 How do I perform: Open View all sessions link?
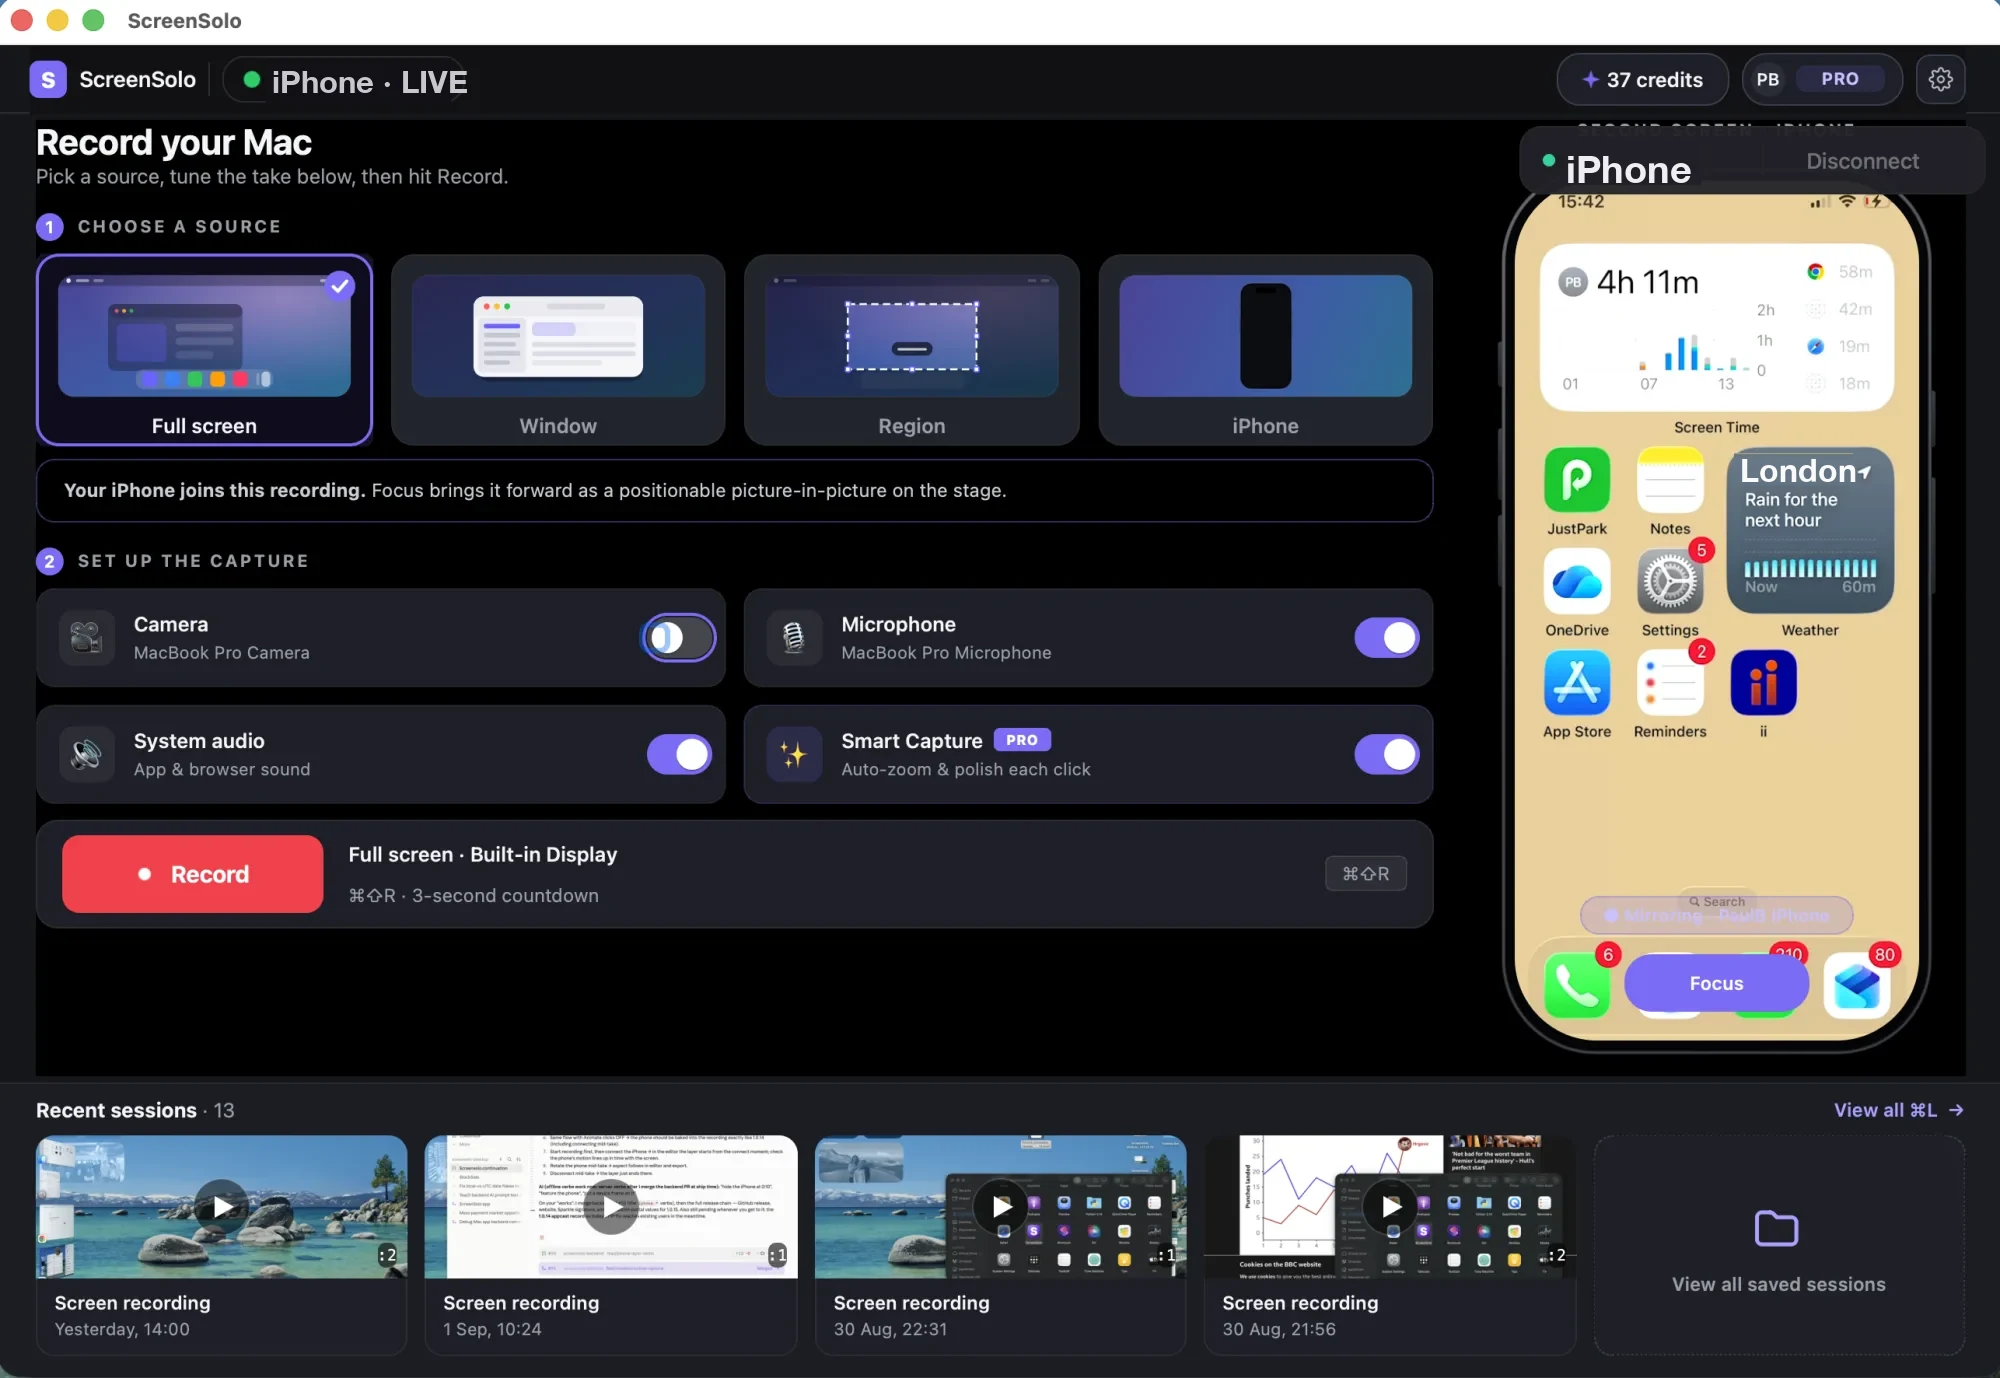click(x=1899, y=1110)
